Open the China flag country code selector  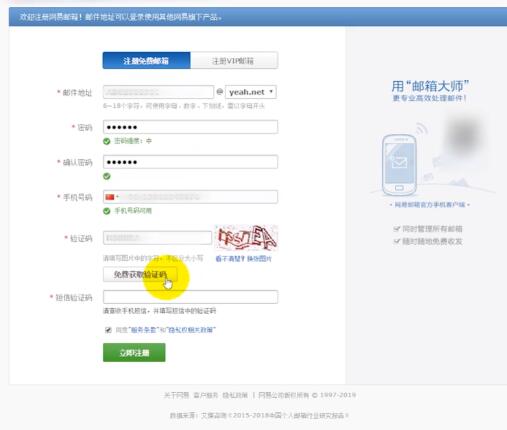(112, 197)
